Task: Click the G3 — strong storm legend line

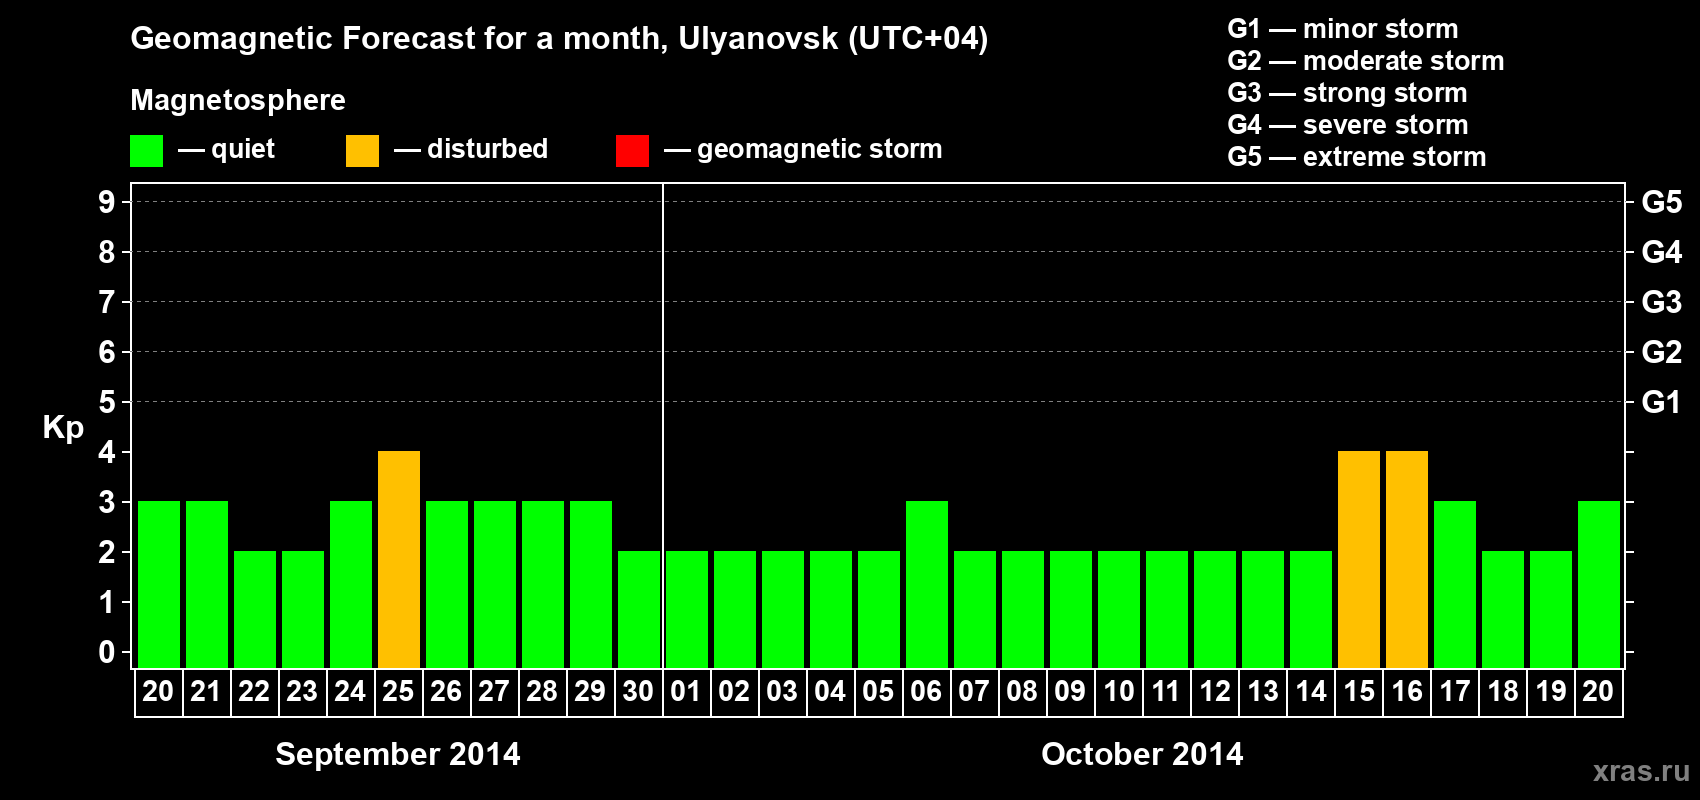Action: pyautogui.click(x=1347, y=93)
